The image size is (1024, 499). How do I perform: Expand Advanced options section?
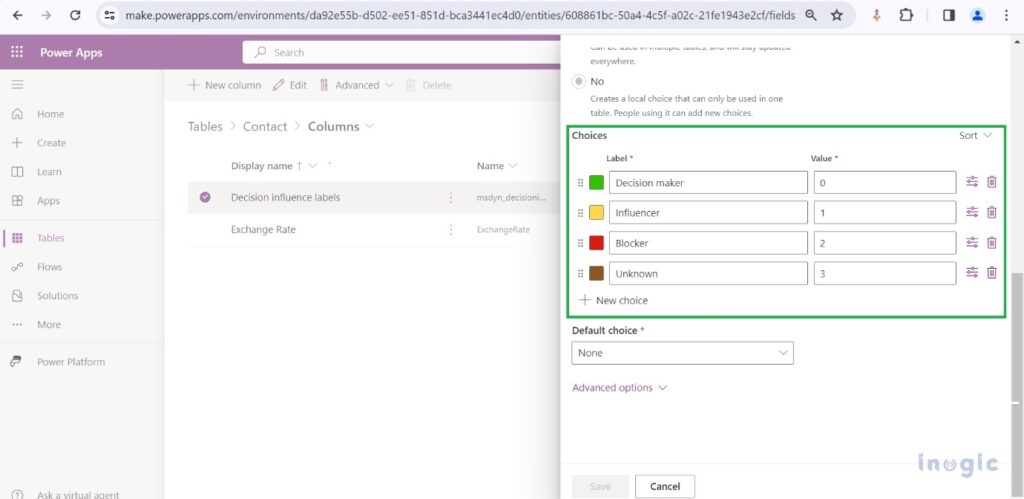pos(619,388)
